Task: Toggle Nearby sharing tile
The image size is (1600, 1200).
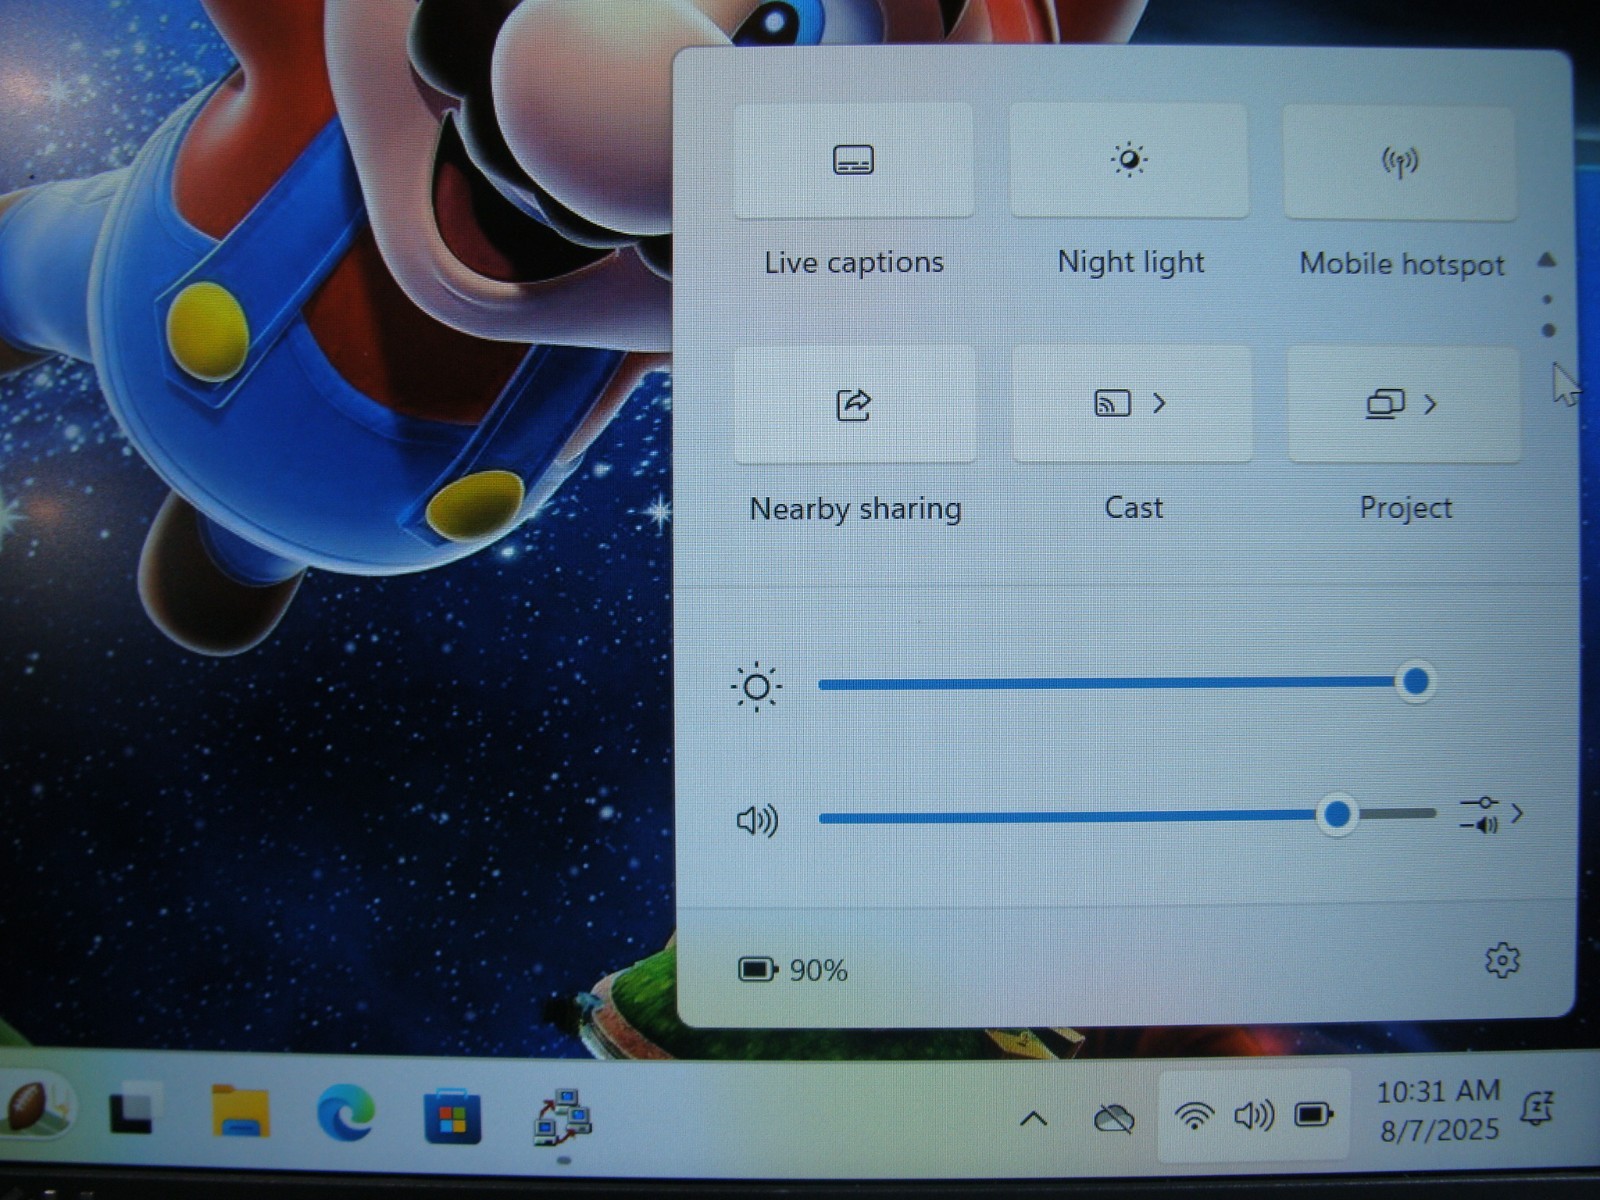Action: coord(854,404)
